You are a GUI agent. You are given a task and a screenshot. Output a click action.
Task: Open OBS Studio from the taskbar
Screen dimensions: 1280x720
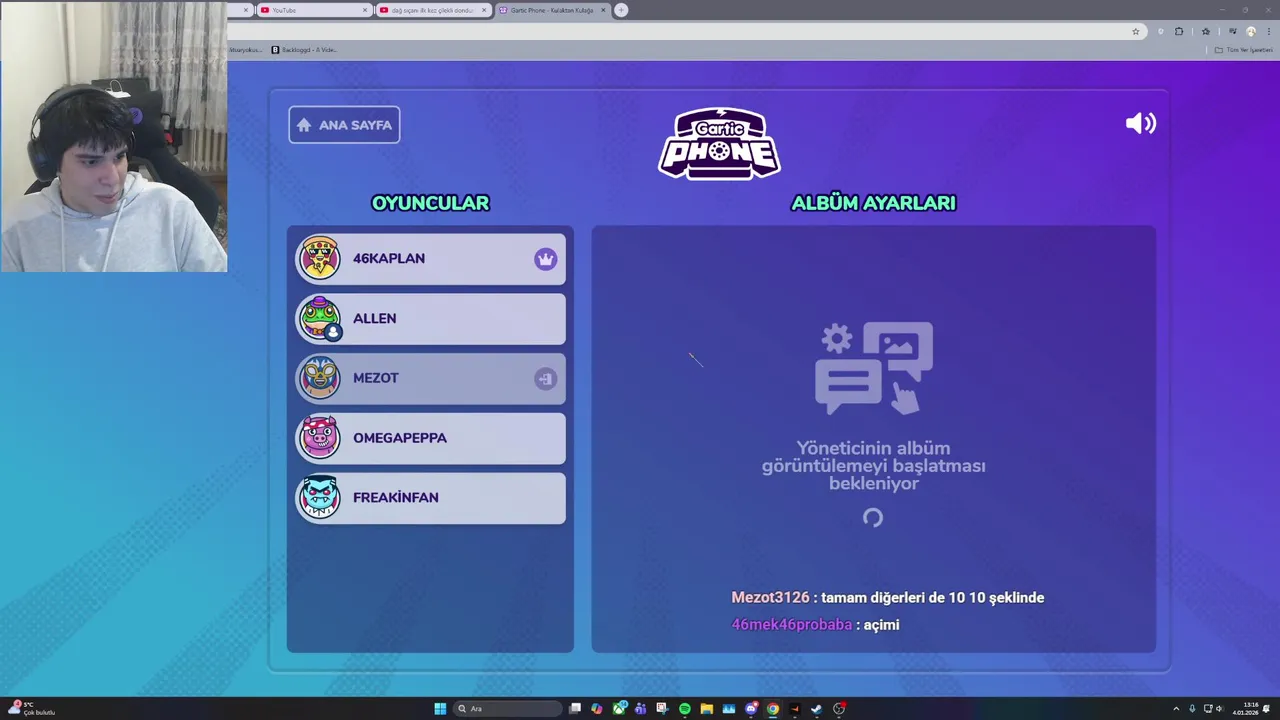click(838, 709)
